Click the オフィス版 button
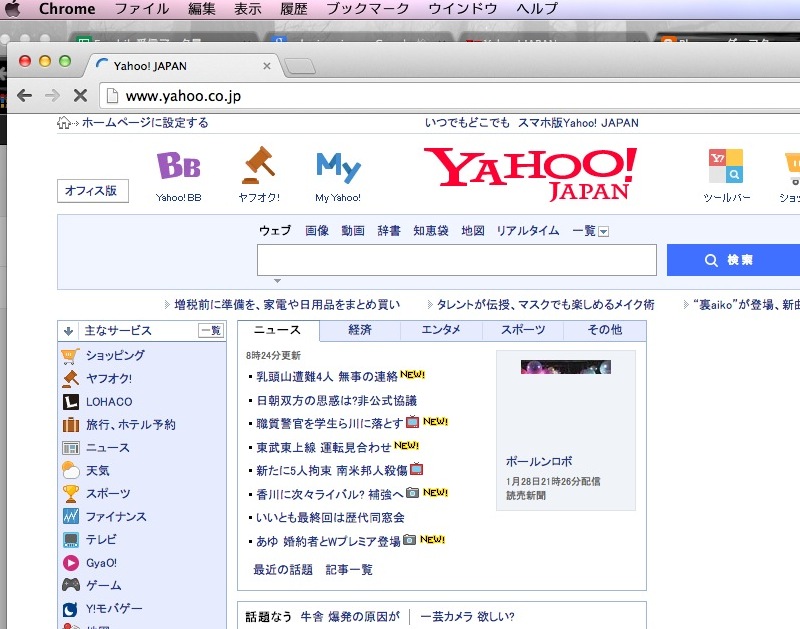The width and height of the screenshot is (800, 629). (x=92, y=191)
